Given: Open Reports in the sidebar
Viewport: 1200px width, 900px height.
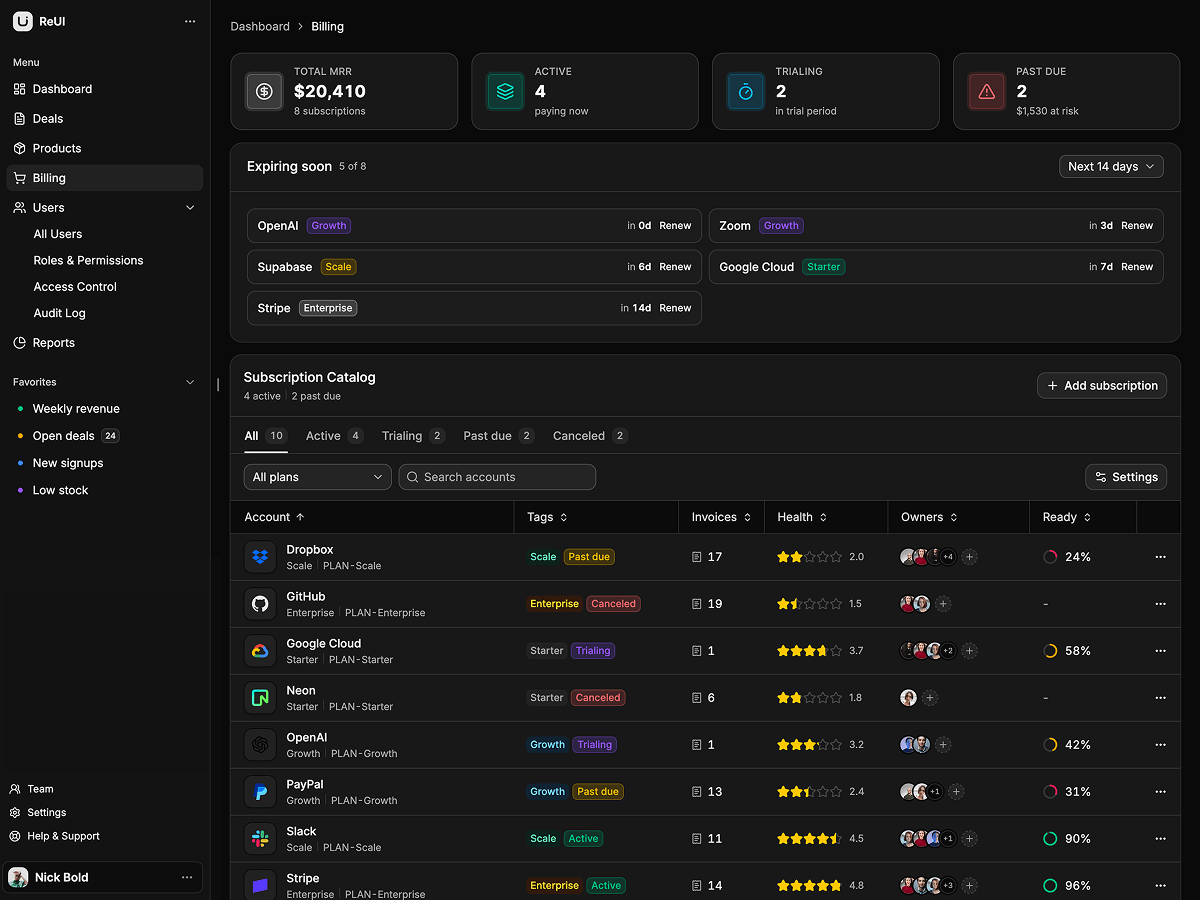Looking at the screenshot, I should coord(104,343).
